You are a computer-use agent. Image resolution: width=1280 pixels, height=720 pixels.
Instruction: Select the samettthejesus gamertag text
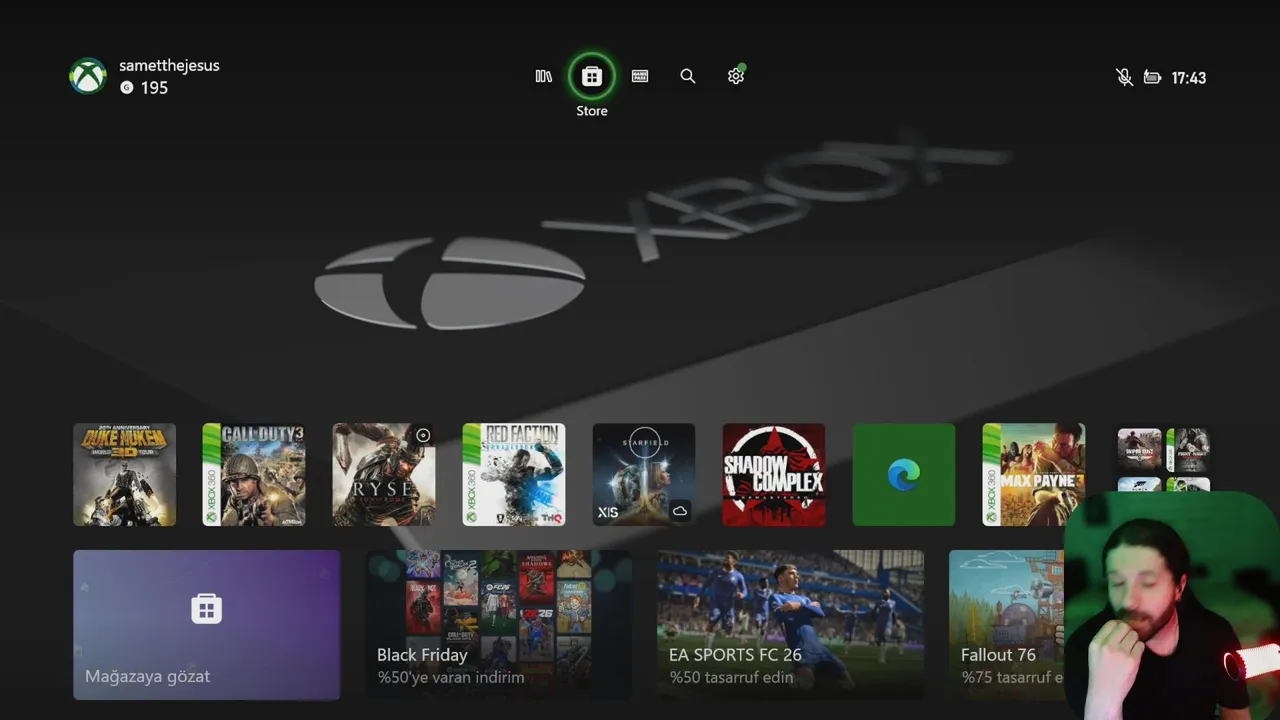[169, 65]
